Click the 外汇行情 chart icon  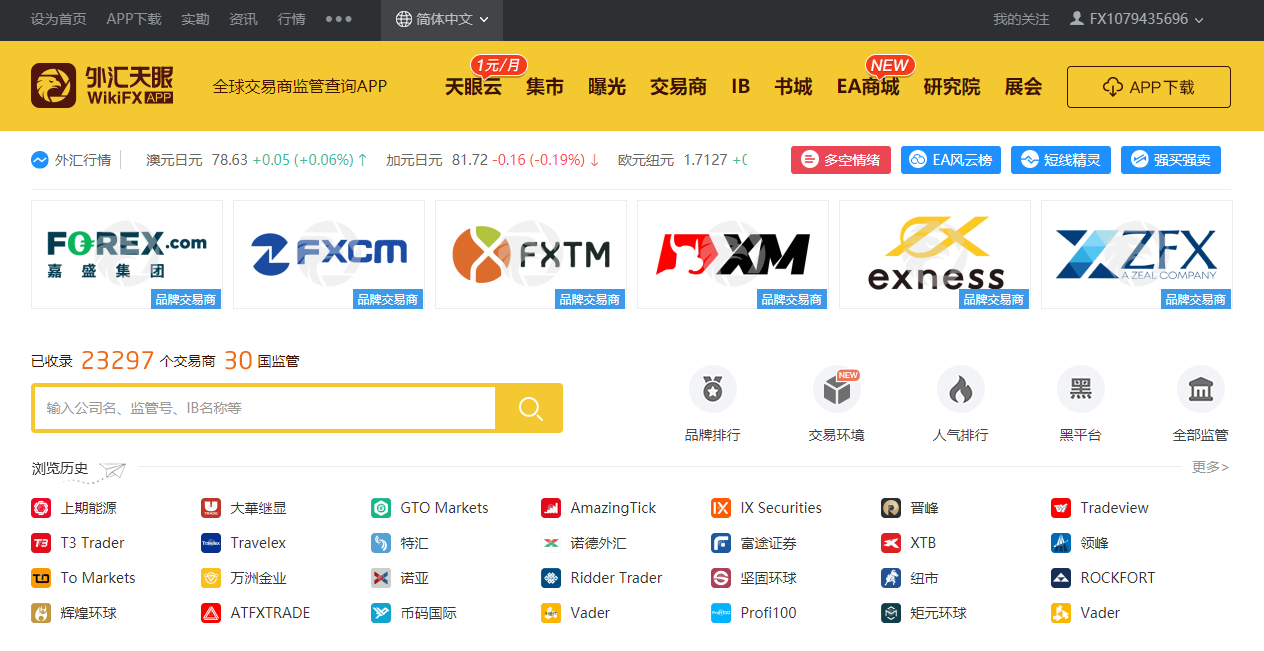click(40, 160)
